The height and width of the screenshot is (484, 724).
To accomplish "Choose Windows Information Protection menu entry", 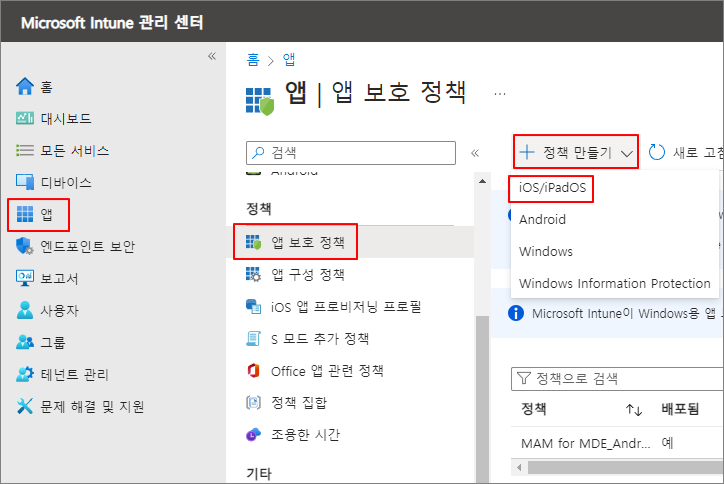I will coord(615,283).
